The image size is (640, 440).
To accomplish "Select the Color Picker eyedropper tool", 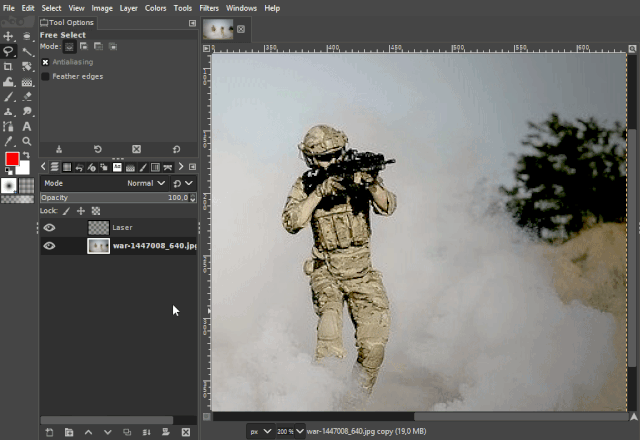I will coord(8,141).
